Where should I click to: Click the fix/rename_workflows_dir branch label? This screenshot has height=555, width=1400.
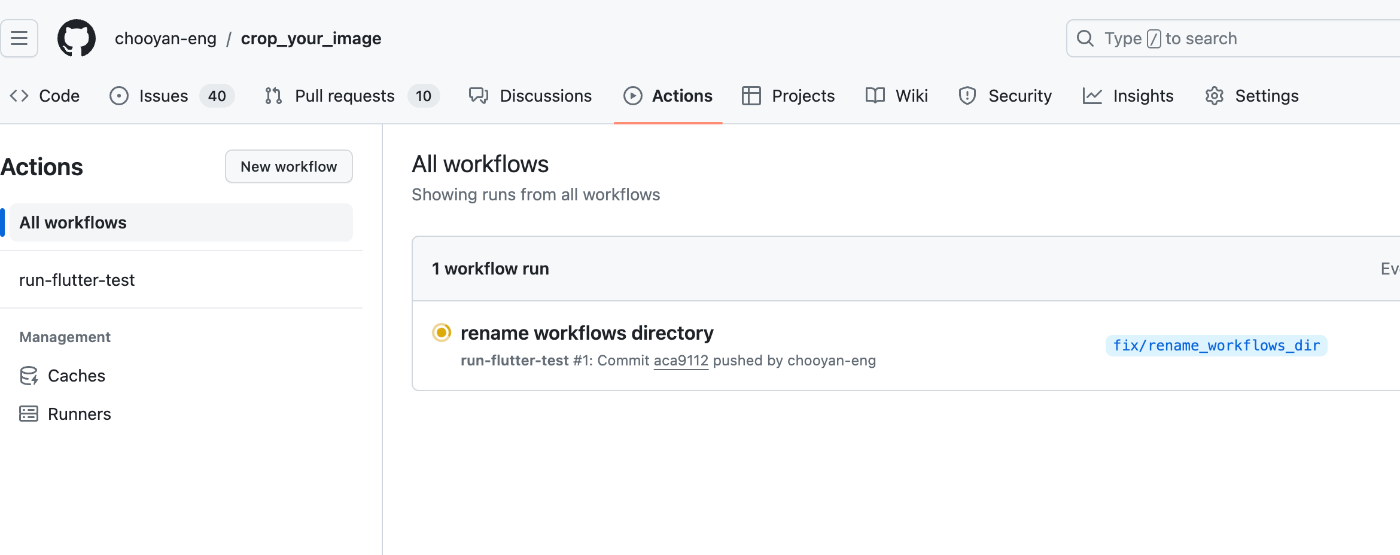(x=1216, y=346)
